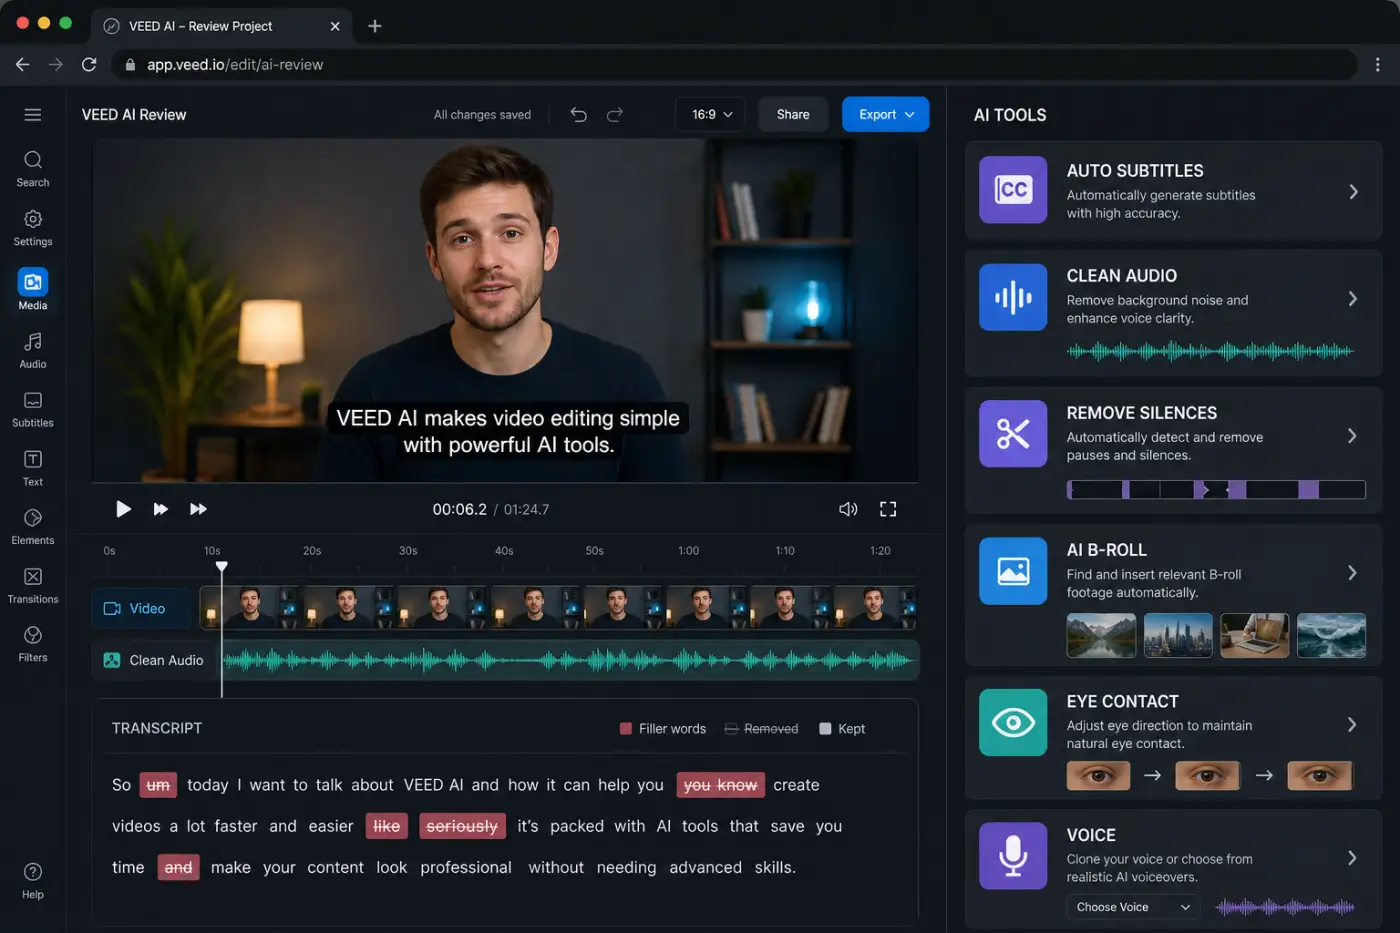
Task: Click the Remove Silences segment bar preview
Action: 1216,489
